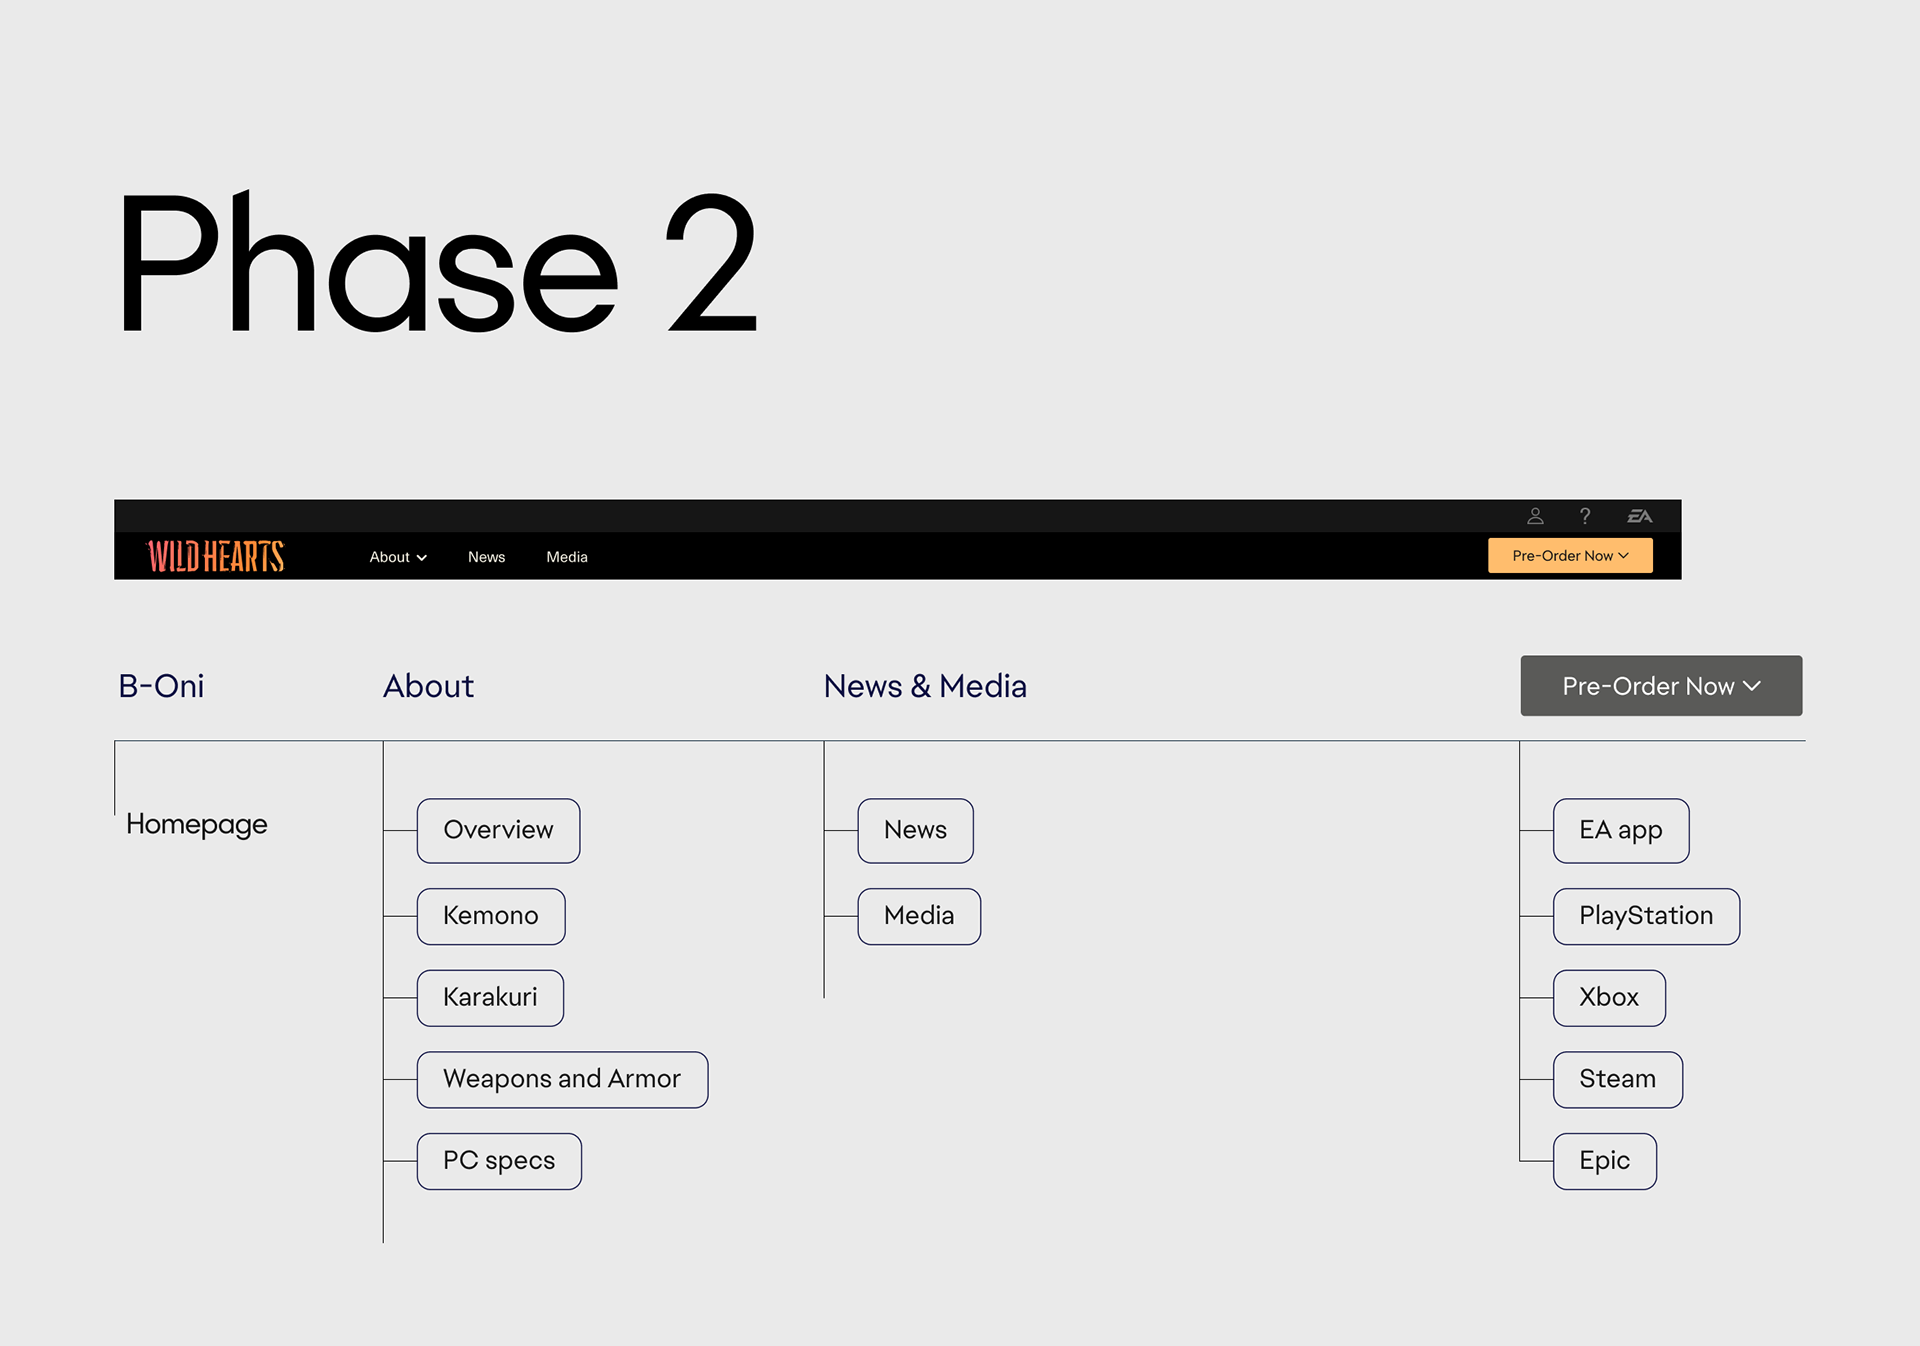Select the Steam box
This screenshot has width=1920, height=1346.
tap(1617, 1079)
